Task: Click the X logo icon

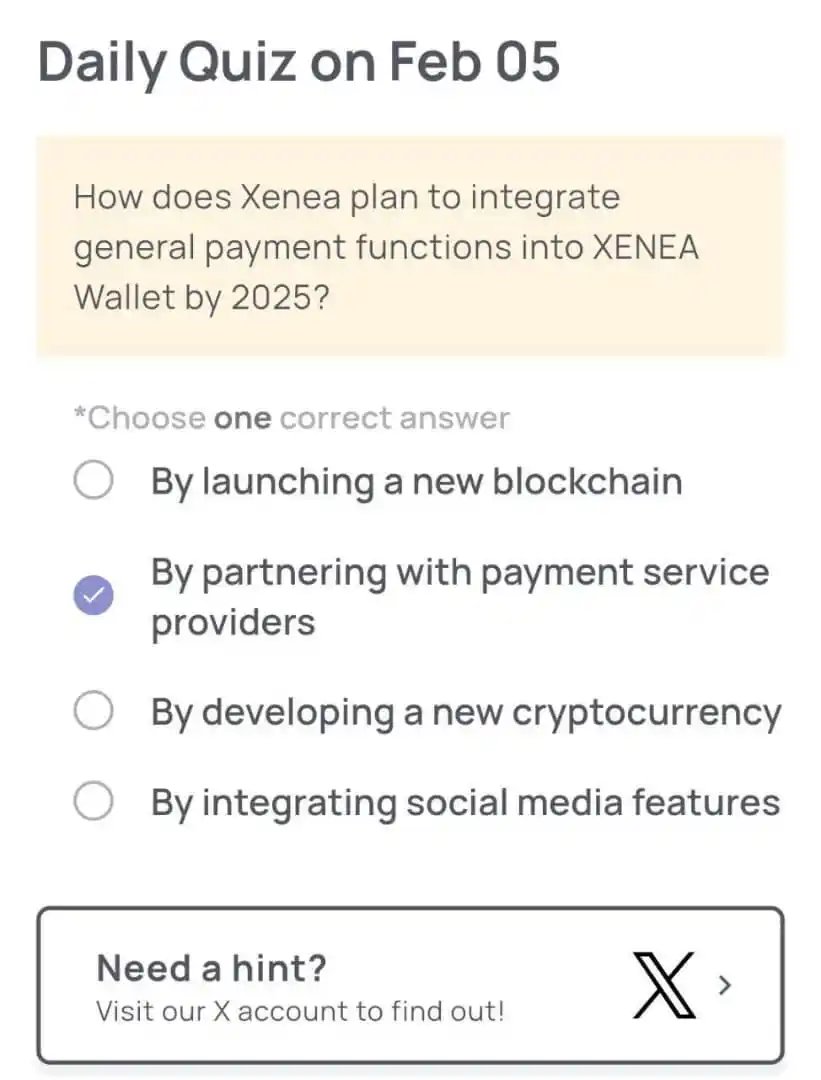Action: coord(664,986)
